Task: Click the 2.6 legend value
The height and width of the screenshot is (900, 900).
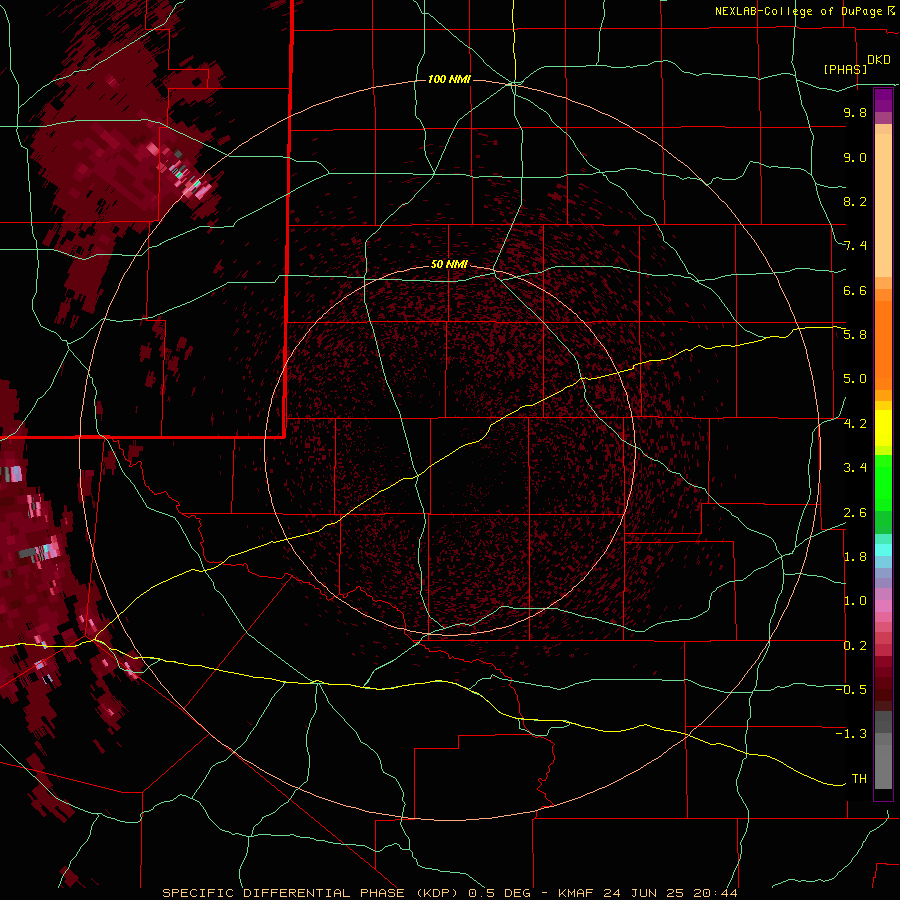Action: [x=855, y=513]
